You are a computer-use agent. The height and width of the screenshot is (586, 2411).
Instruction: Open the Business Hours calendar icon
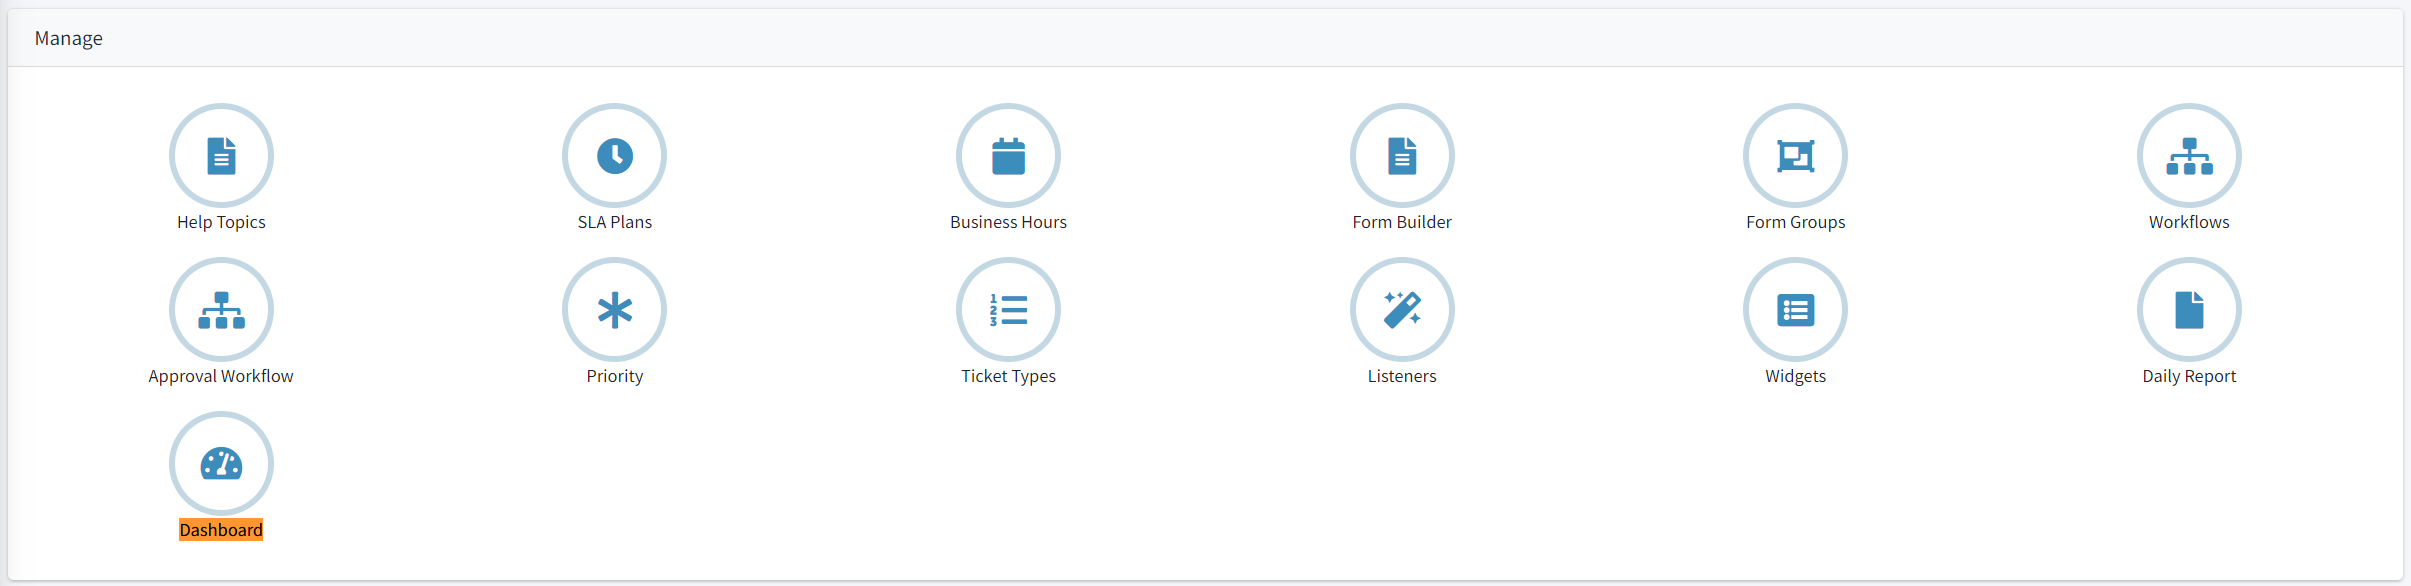pos(1008,155)
